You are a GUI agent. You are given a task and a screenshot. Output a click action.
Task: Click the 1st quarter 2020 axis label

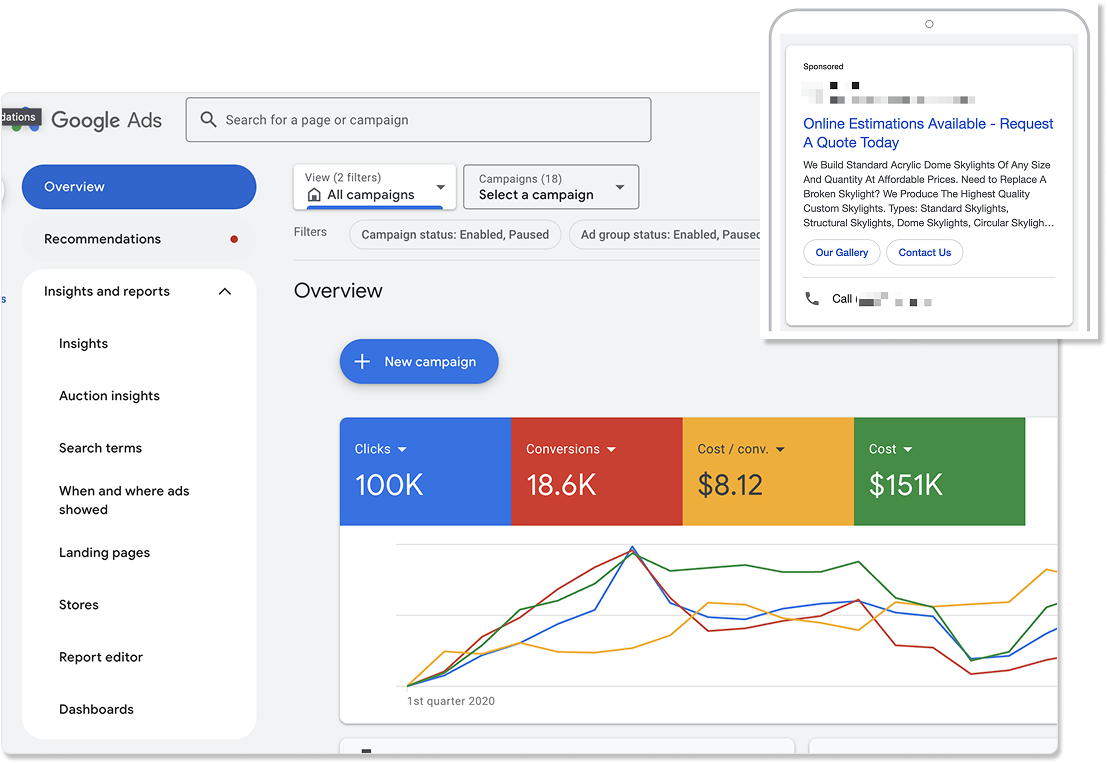click(450, 701)
